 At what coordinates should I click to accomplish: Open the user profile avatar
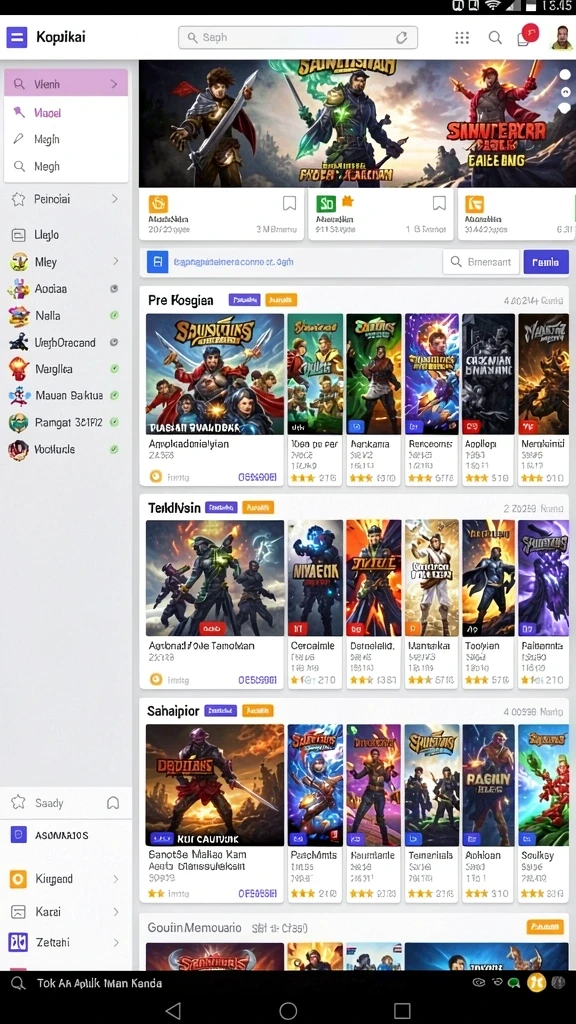pyautogui.click(x=562, y=37)
